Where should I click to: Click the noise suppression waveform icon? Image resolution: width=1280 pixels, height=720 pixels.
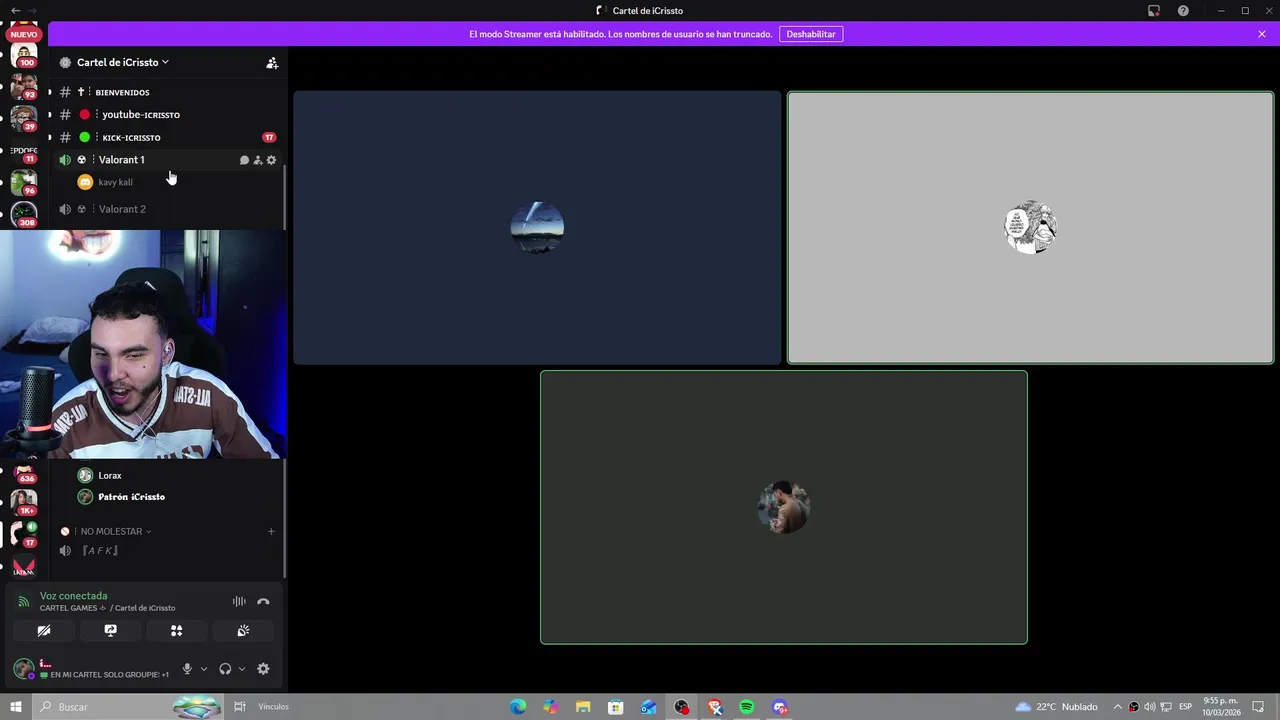point(239,601)
